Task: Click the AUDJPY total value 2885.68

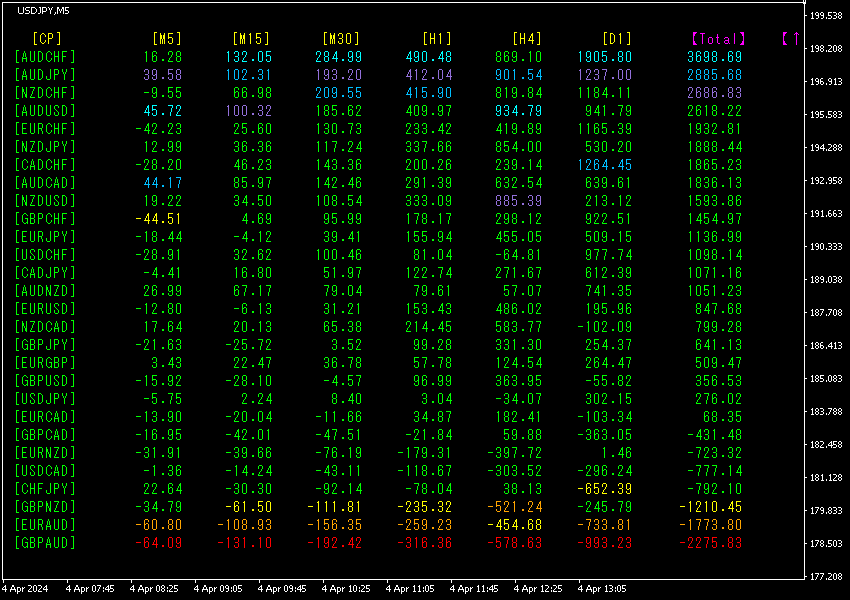Action: [714, 75]
